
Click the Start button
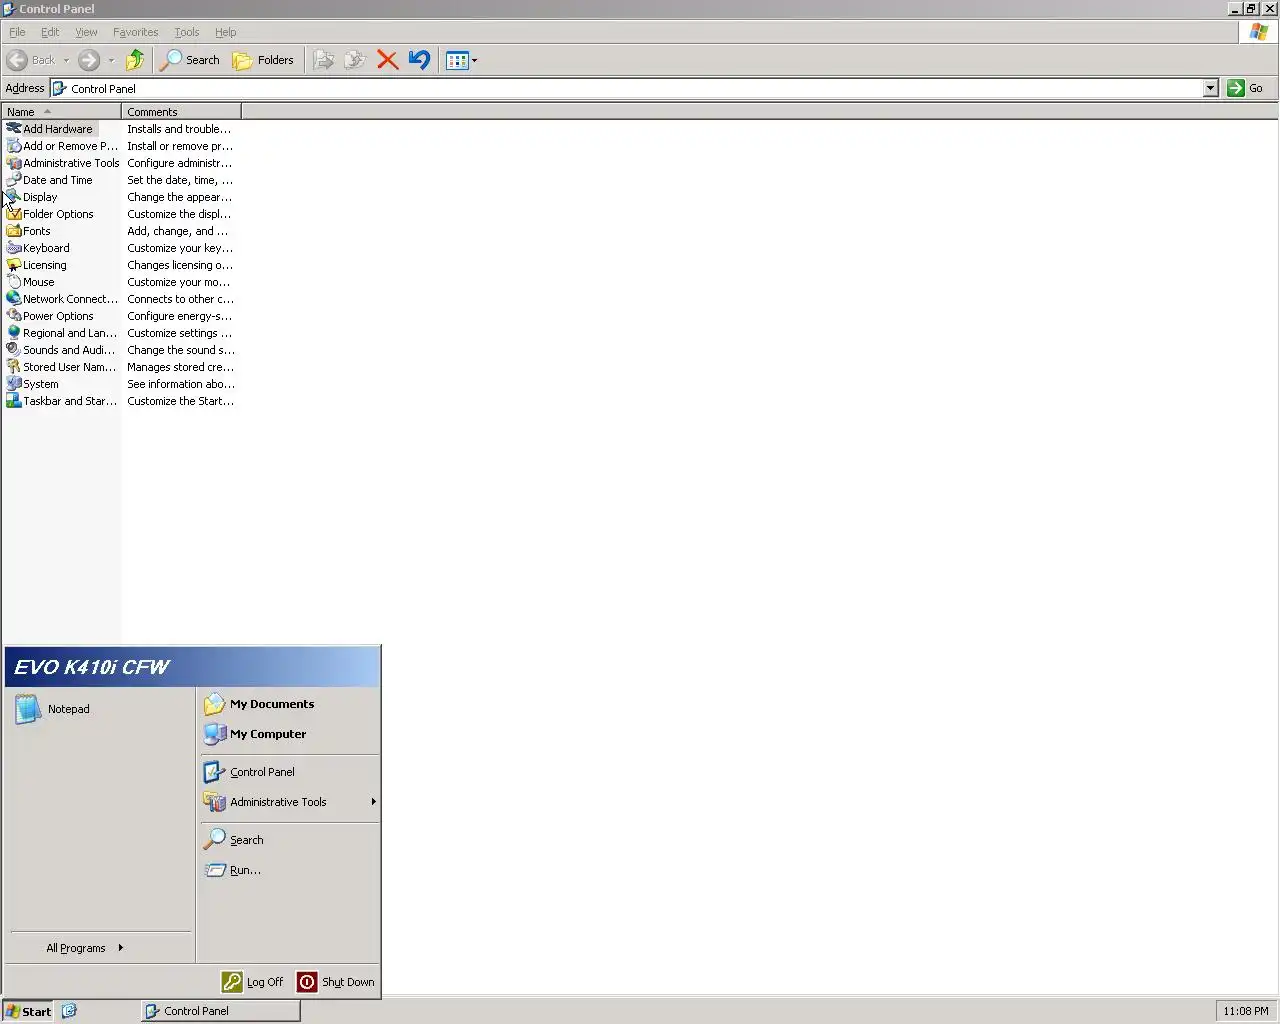coord(28,1011)
